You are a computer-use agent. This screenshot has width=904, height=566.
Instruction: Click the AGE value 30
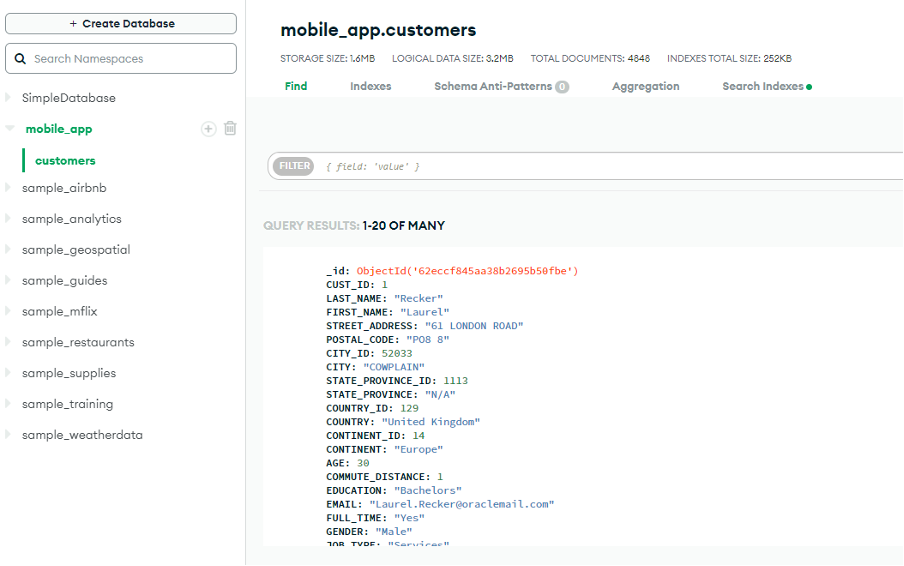(363, 463)
